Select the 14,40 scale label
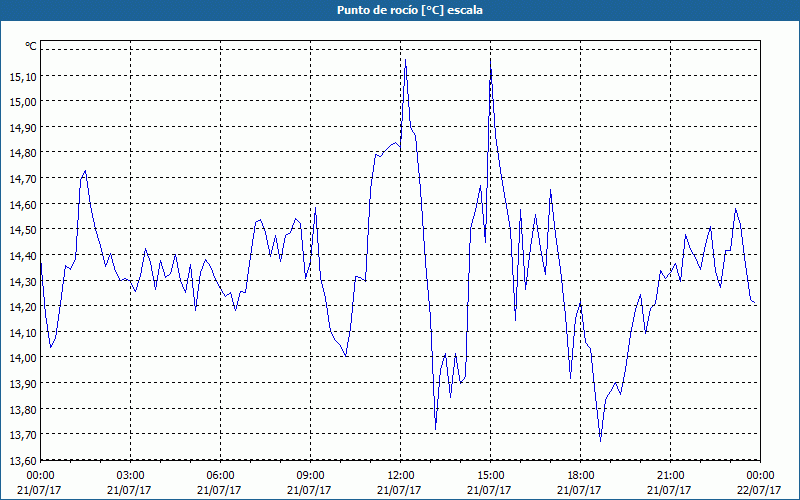 coord(23,256)
